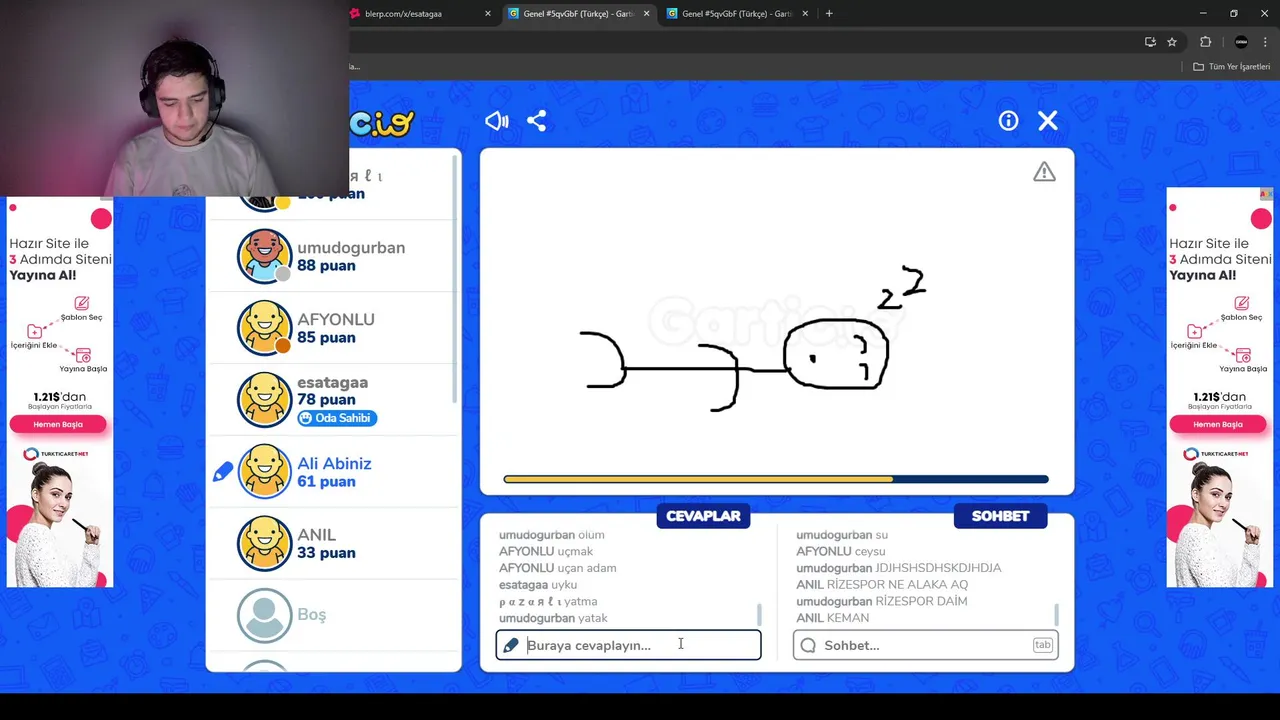This screenshot has height=720, width=1280.
Task: Click TURKTICARET.NET logo in right ad
Action: click(1218, 454)
